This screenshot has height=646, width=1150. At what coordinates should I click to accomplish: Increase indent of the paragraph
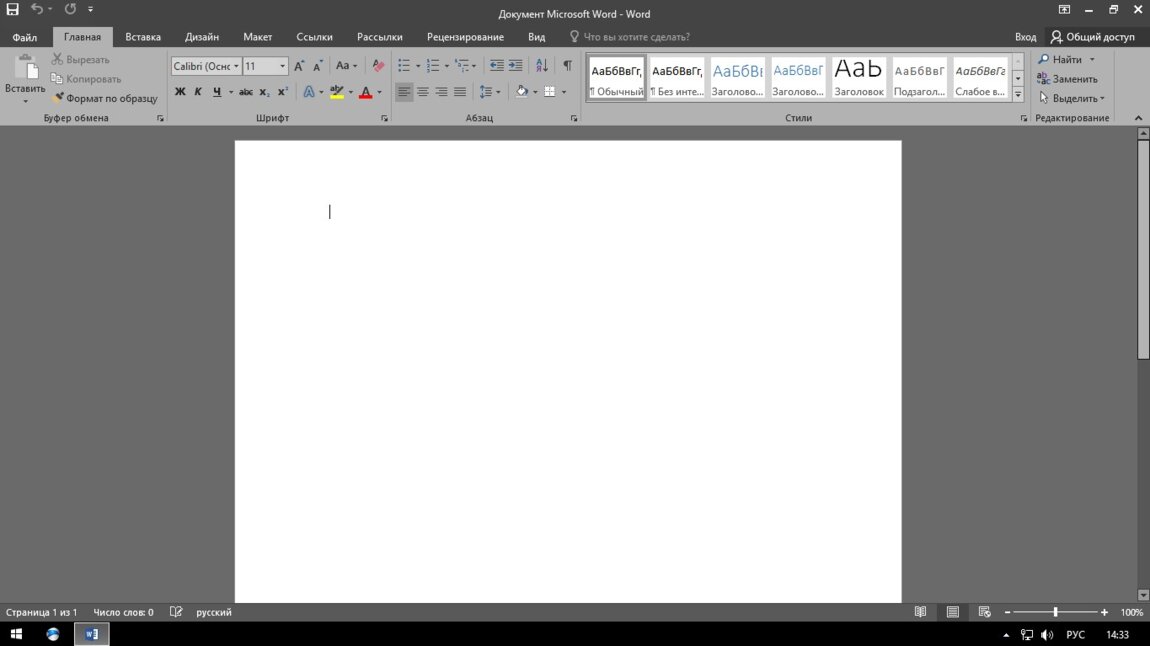(515, 66)
